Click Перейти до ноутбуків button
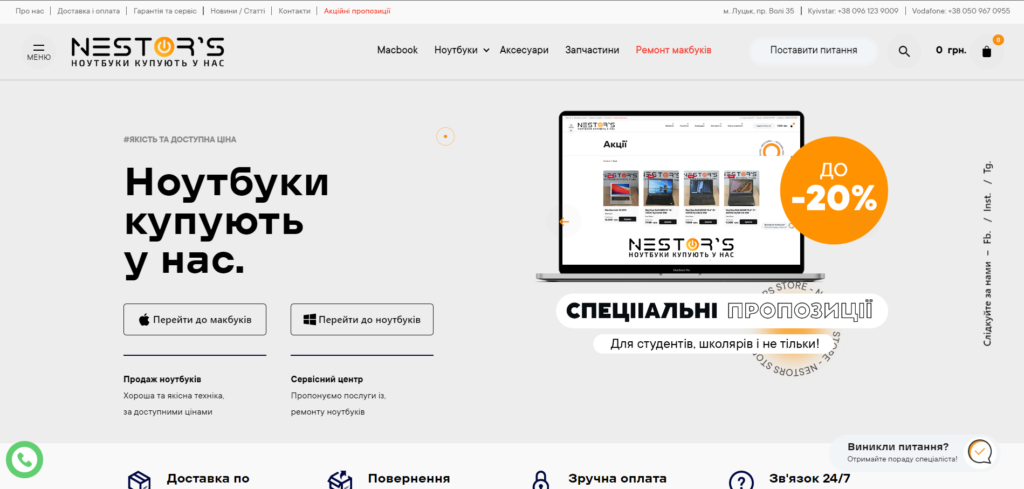Image resolution: width=1024 pixels, height=489 pixels. tap(362, 319)
